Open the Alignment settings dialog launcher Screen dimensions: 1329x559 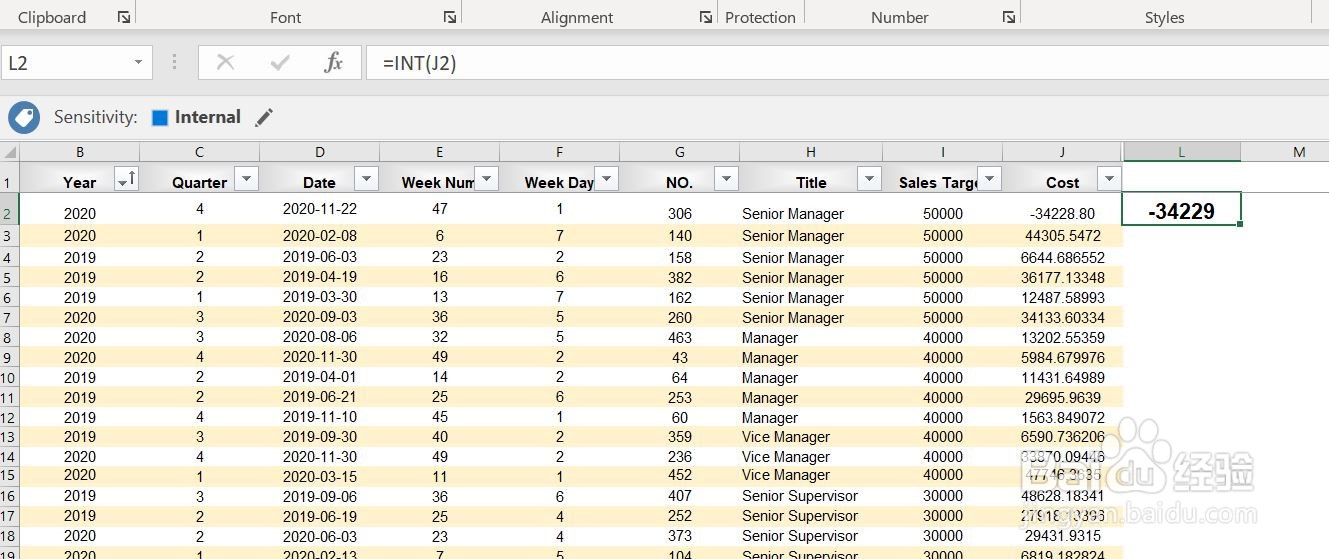pyautogui.click(x=706, y=17)
